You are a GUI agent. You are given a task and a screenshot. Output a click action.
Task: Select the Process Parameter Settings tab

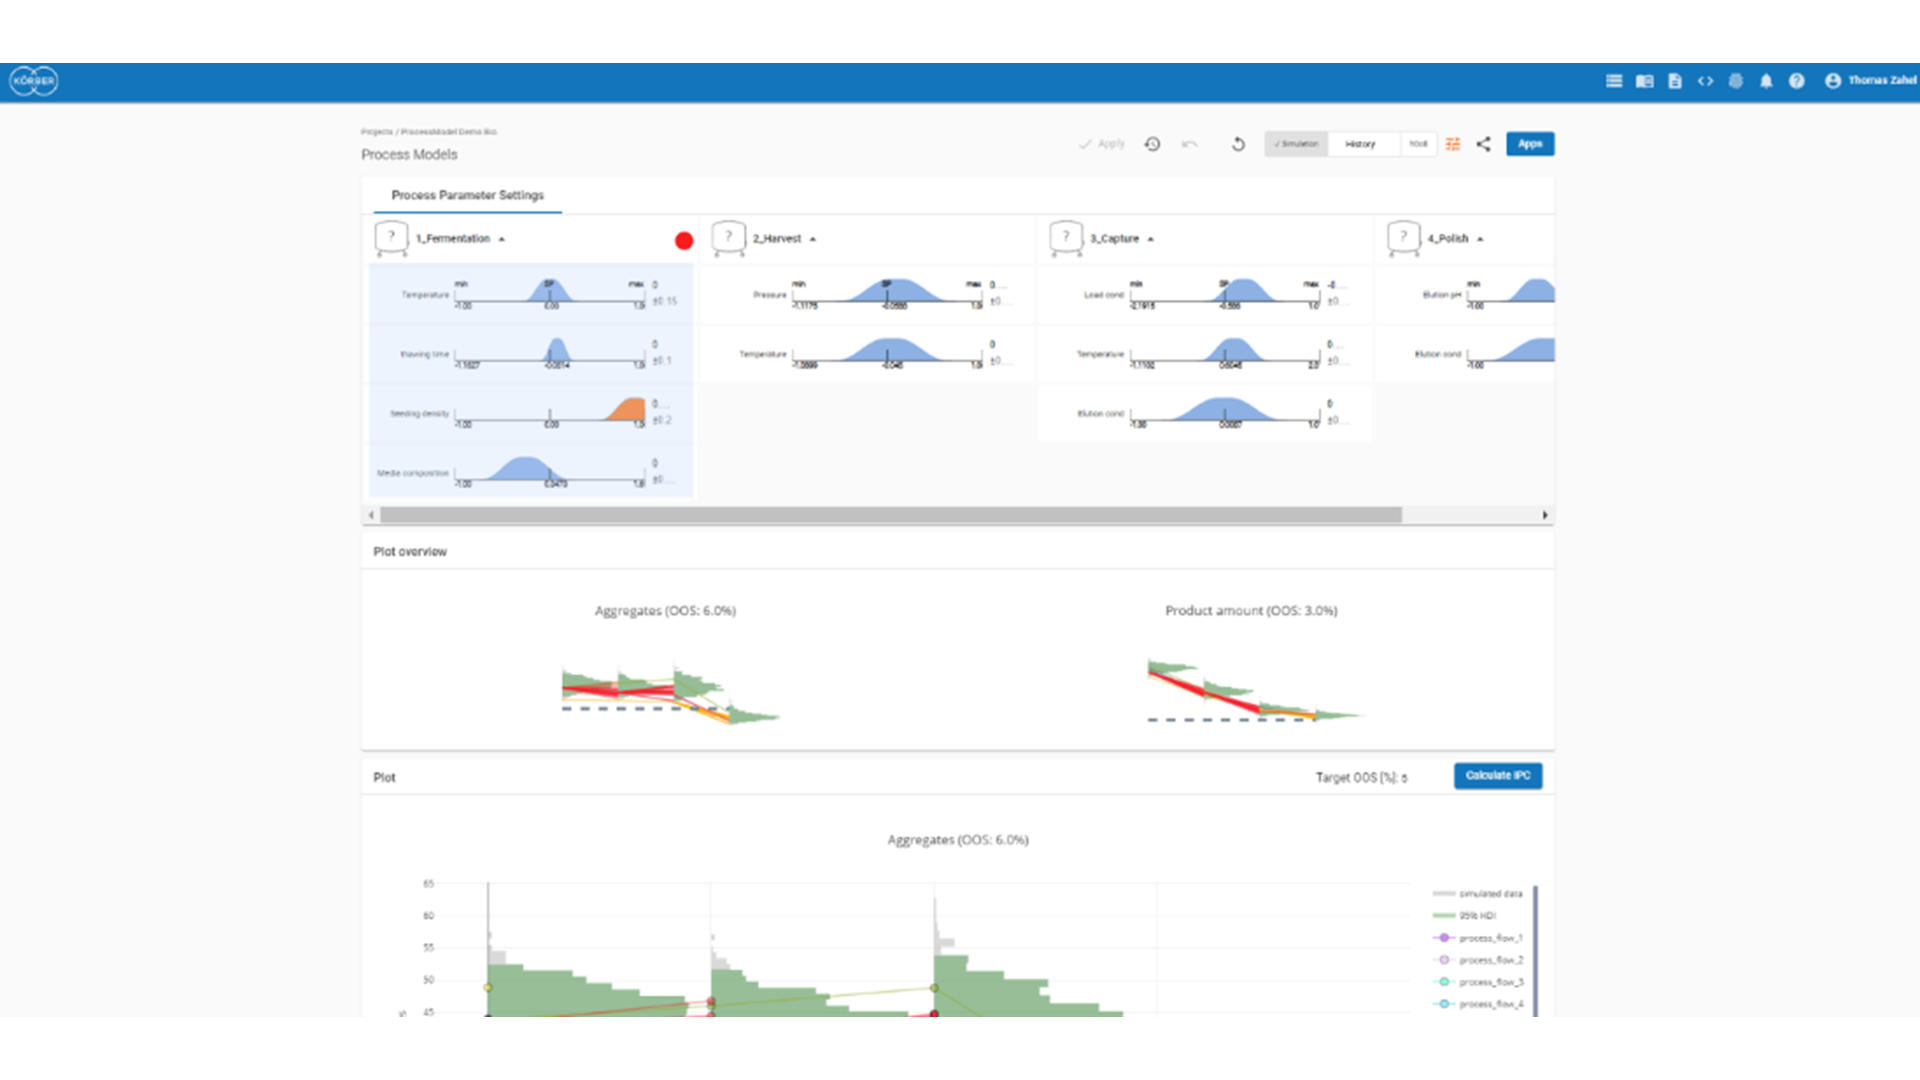pos(467,195)
